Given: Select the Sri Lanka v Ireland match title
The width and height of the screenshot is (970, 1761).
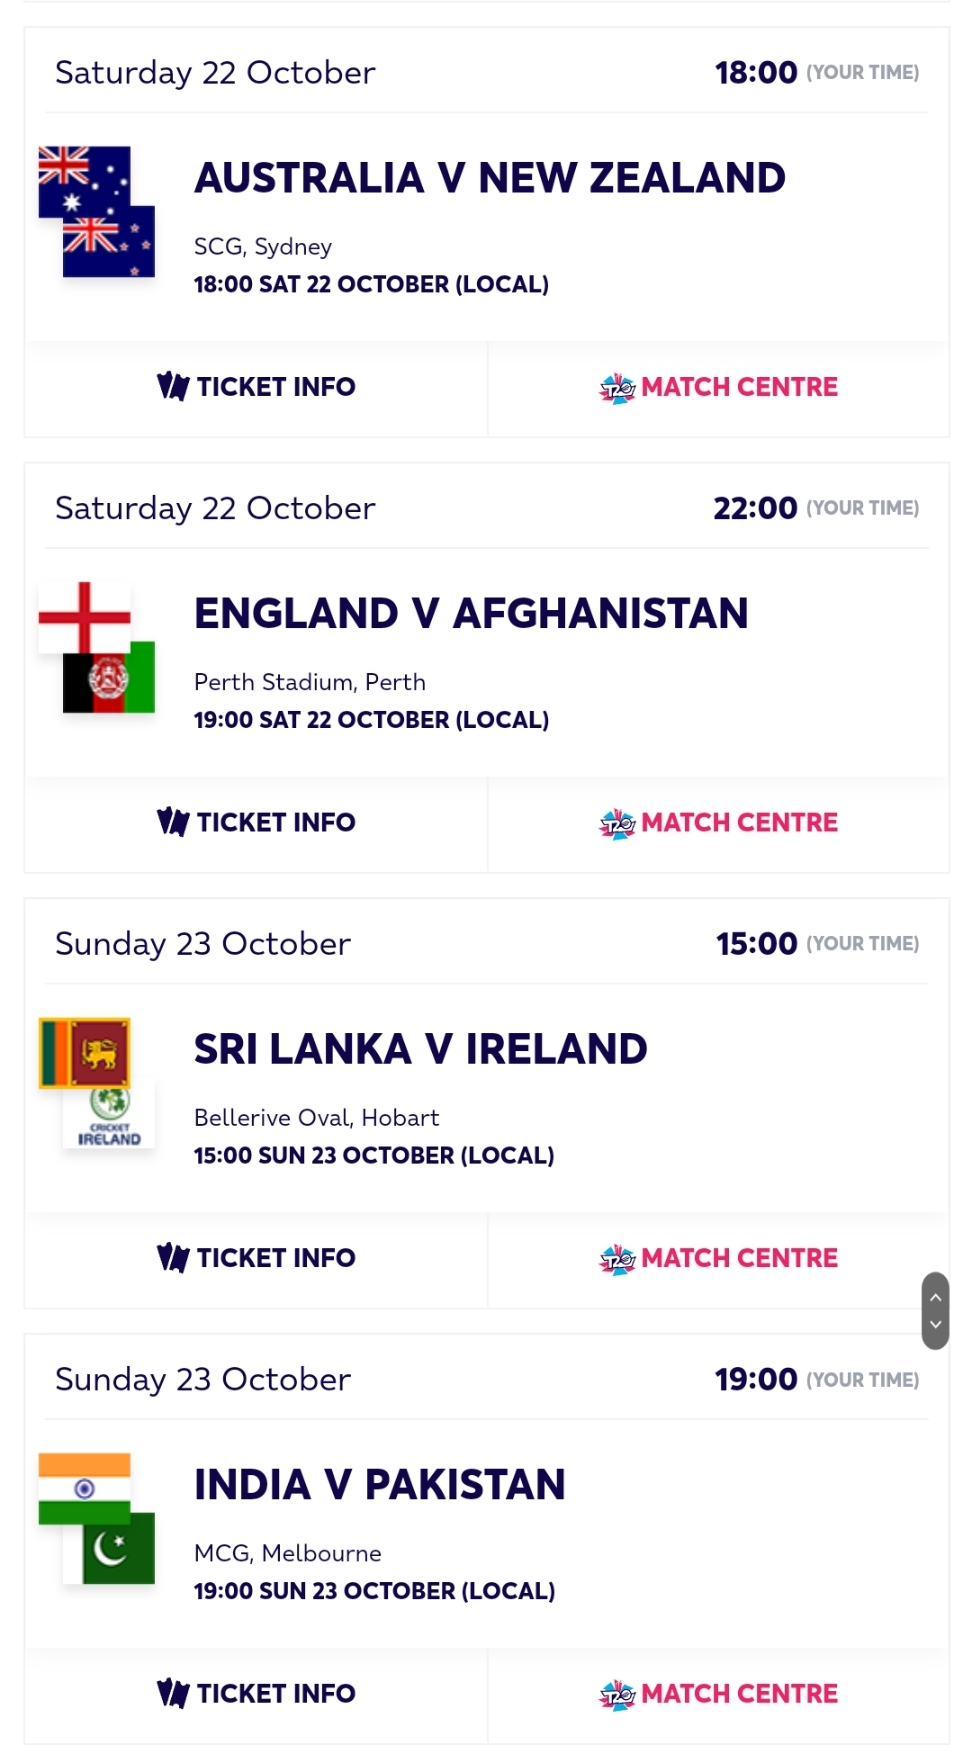Looking at the screenshot, I should click(420, 1049).
